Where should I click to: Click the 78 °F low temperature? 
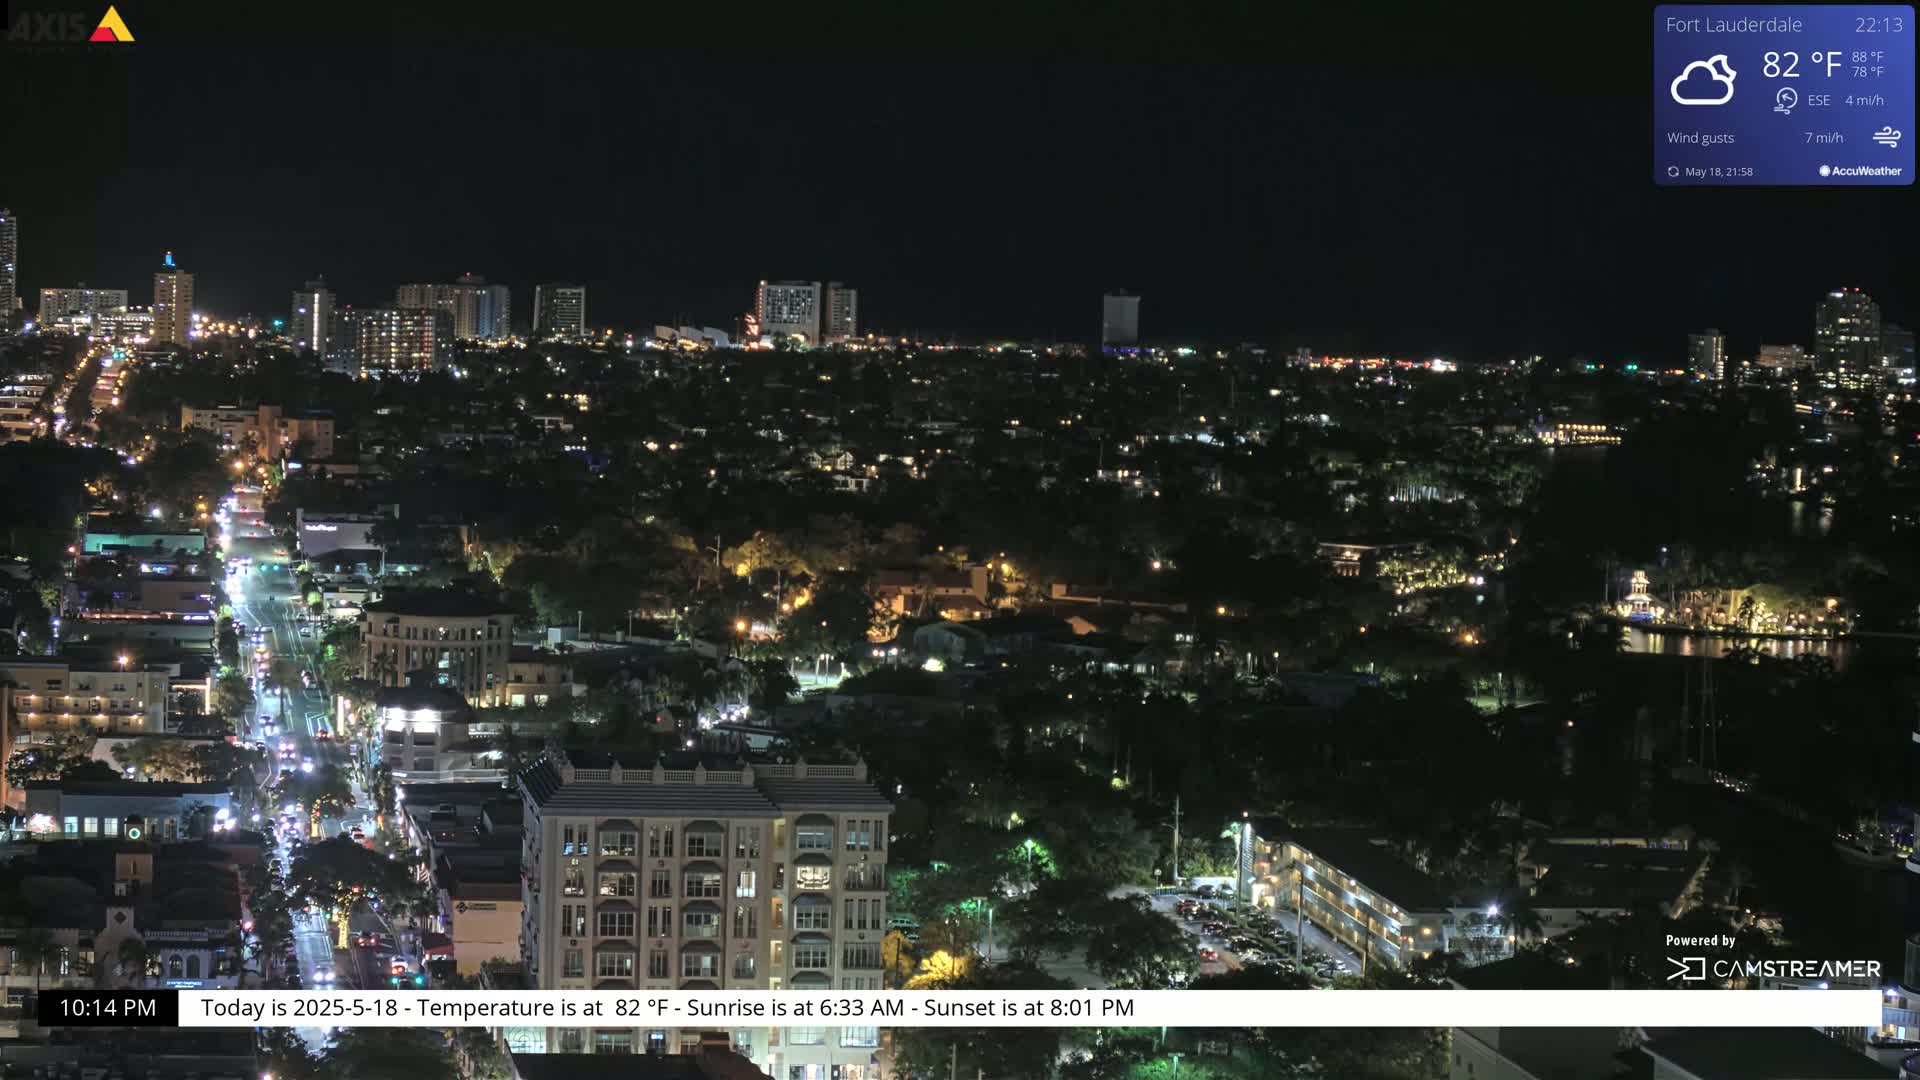[1867, 72]
